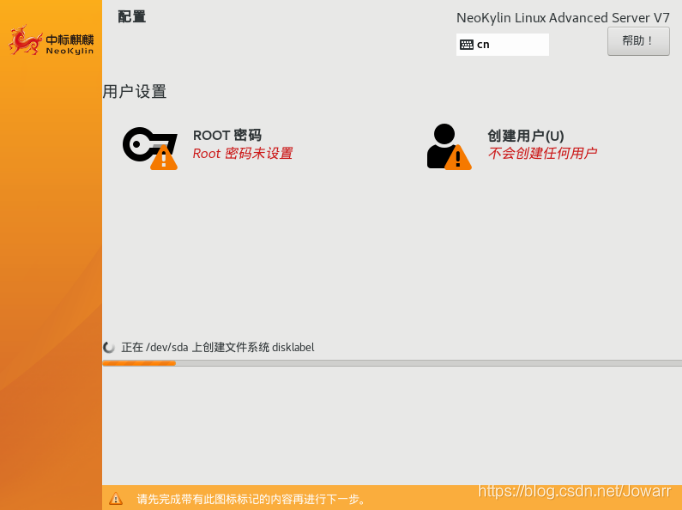Image resolution: width=682 pixels, height=510 pixels.
Task: Click the 用户设置 section title
Action: pos(134,91)
